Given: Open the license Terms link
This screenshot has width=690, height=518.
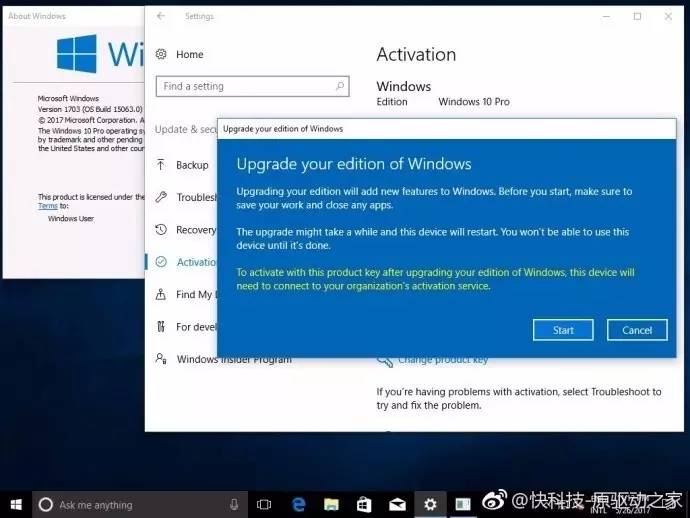Looking at the screenshot, I should pos(47,205).
